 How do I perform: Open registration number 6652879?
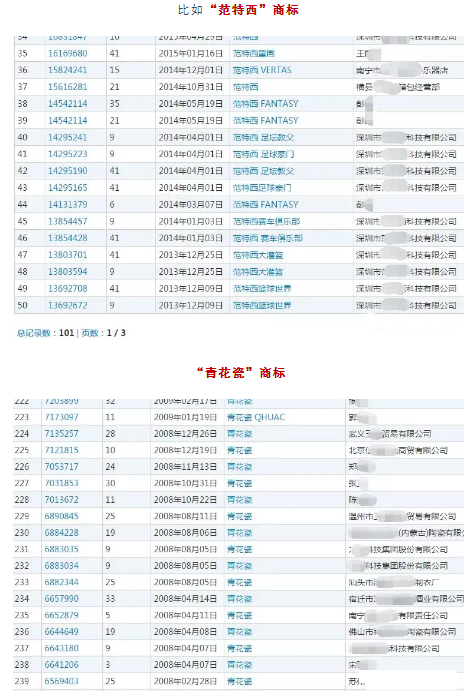point(61,615)
